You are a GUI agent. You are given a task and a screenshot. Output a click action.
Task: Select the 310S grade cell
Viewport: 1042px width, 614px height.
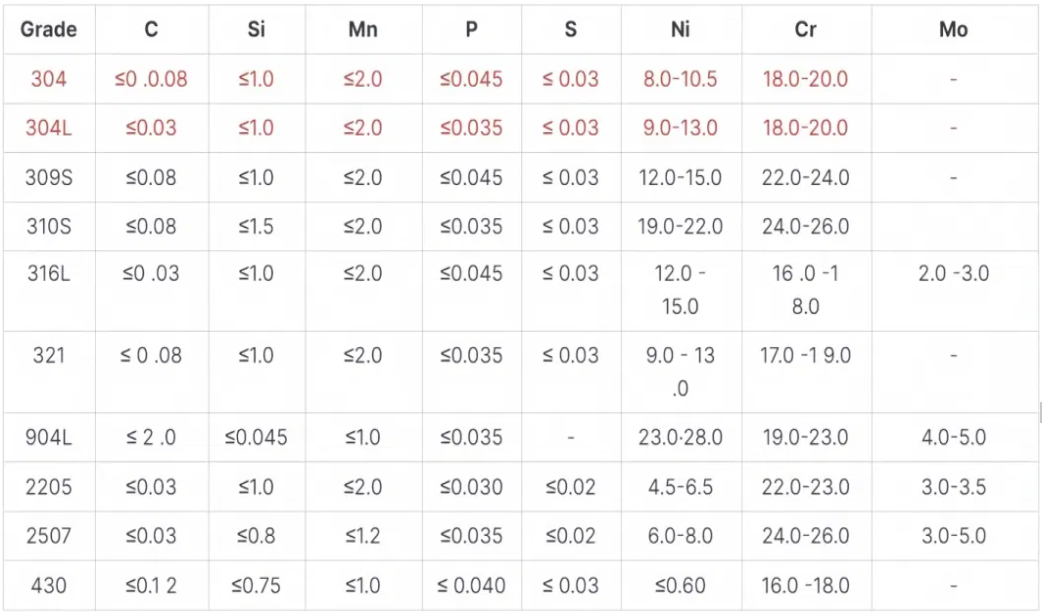click(x=48, y=226)
